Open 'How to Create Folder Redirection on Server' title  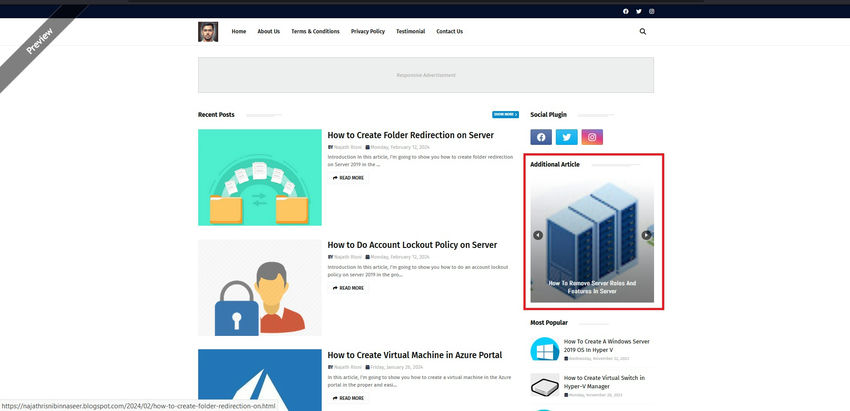(410, 135)
